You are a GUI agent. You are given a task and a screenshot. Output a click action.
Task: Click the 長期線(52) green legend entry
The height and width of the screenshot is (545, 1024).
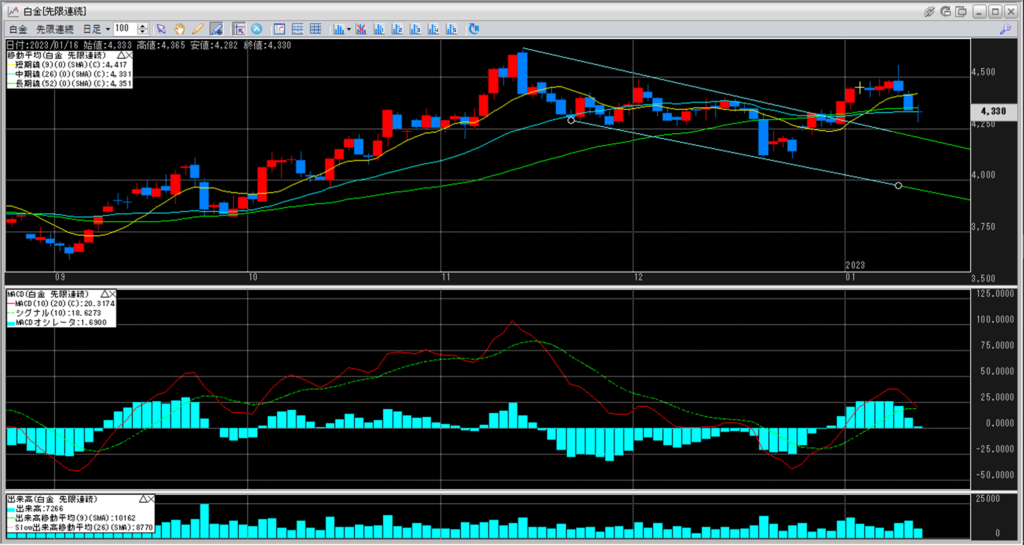[69, 83]
